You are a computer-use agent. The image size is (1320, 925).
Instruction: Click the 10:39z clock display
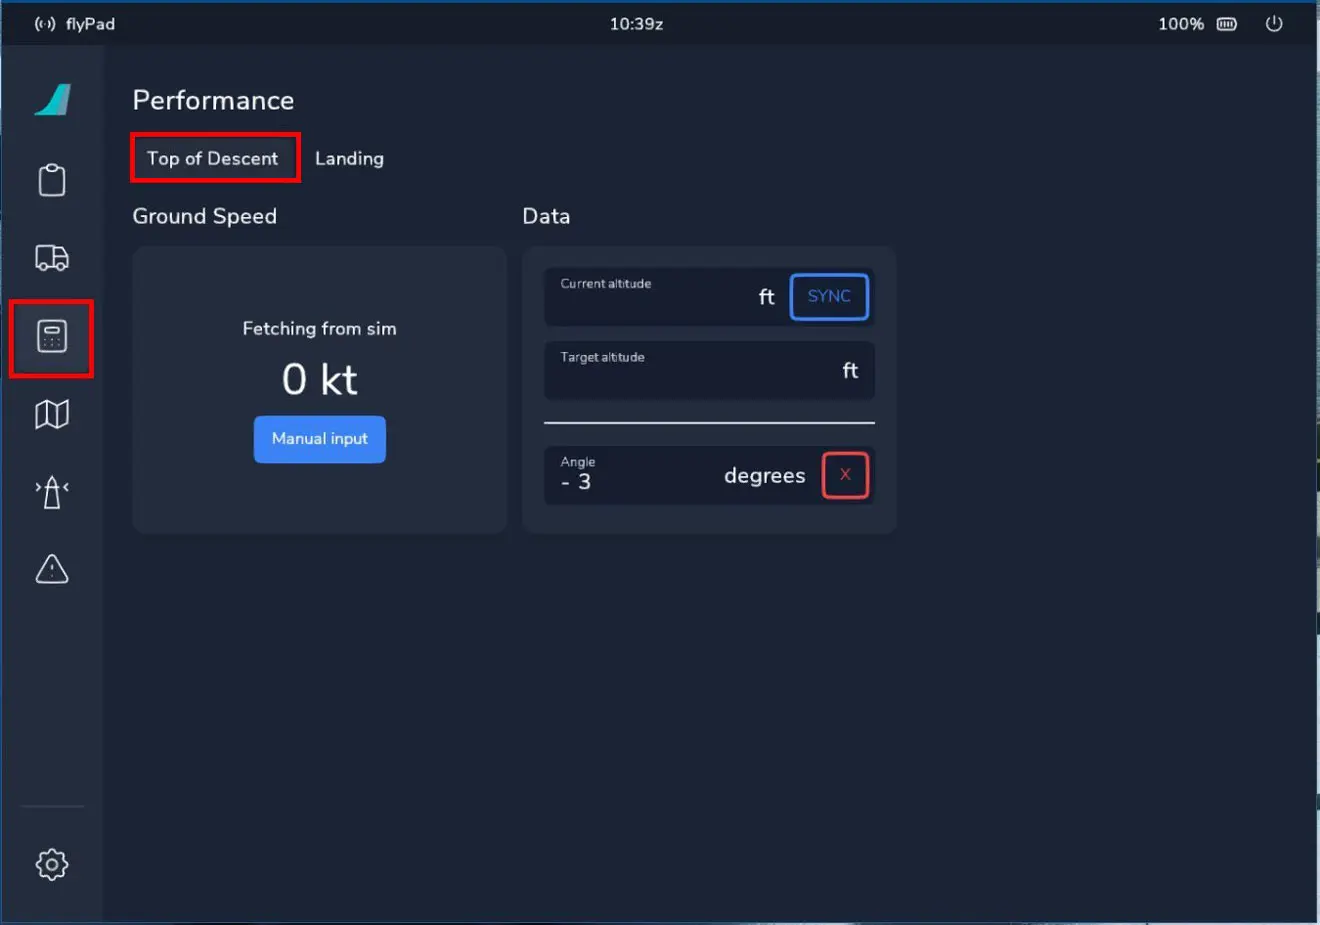[636, 24]
